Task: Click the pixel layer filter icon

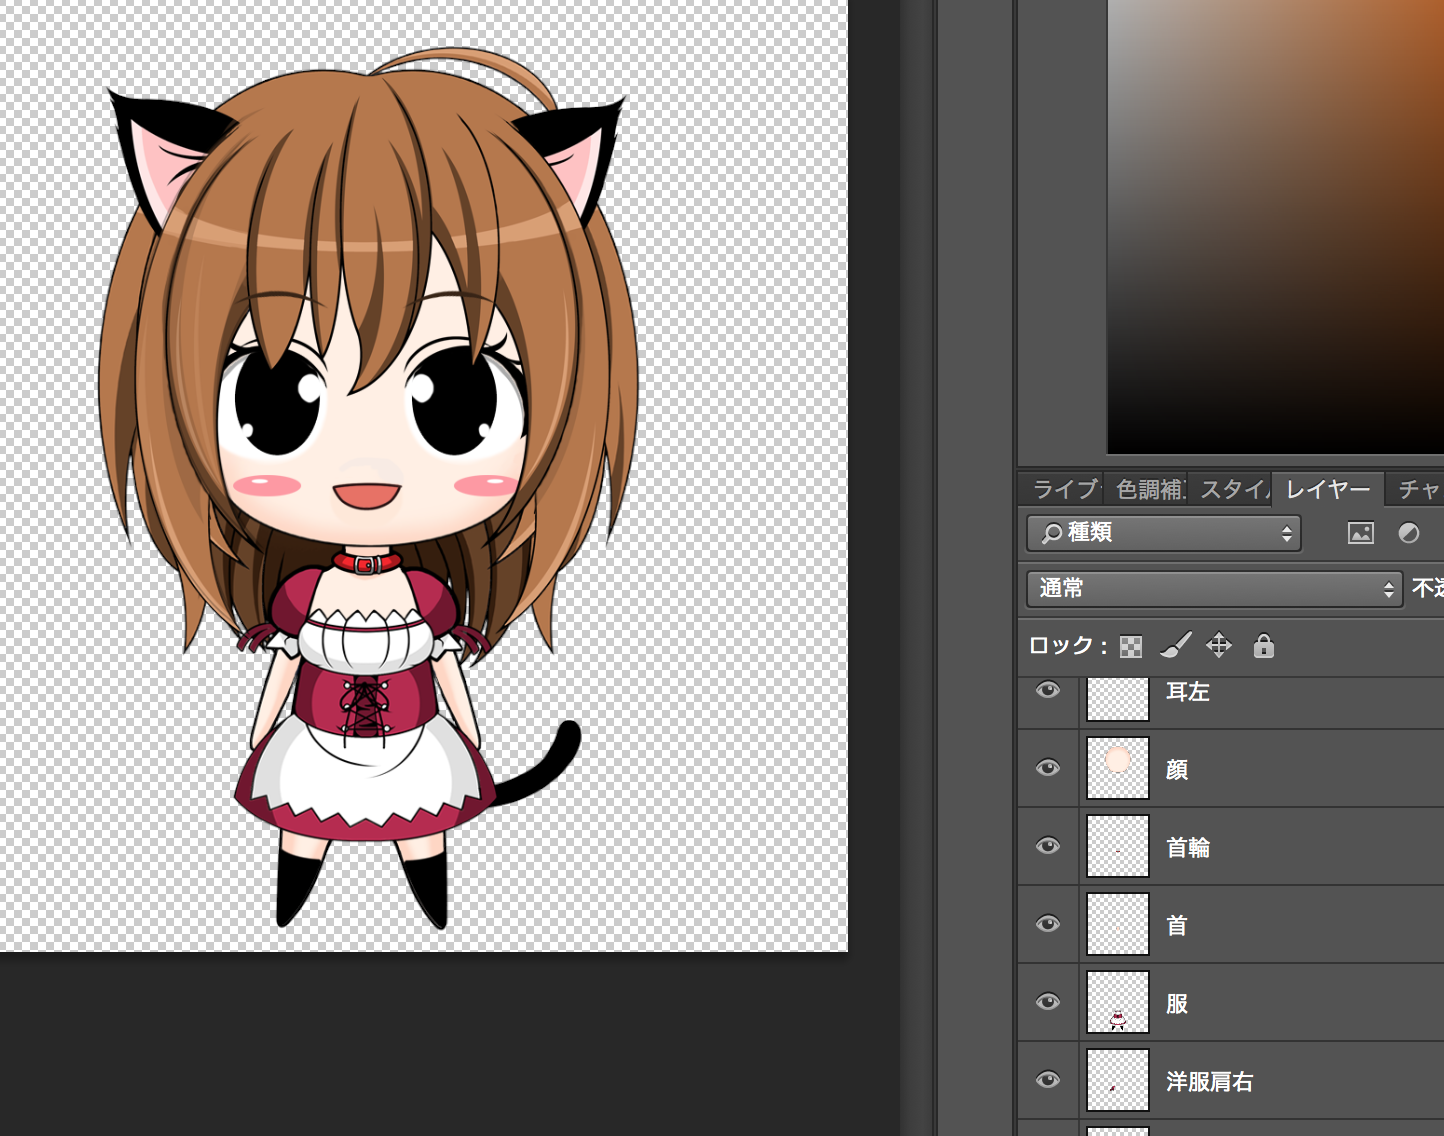Action: [x=1361, y=533]
